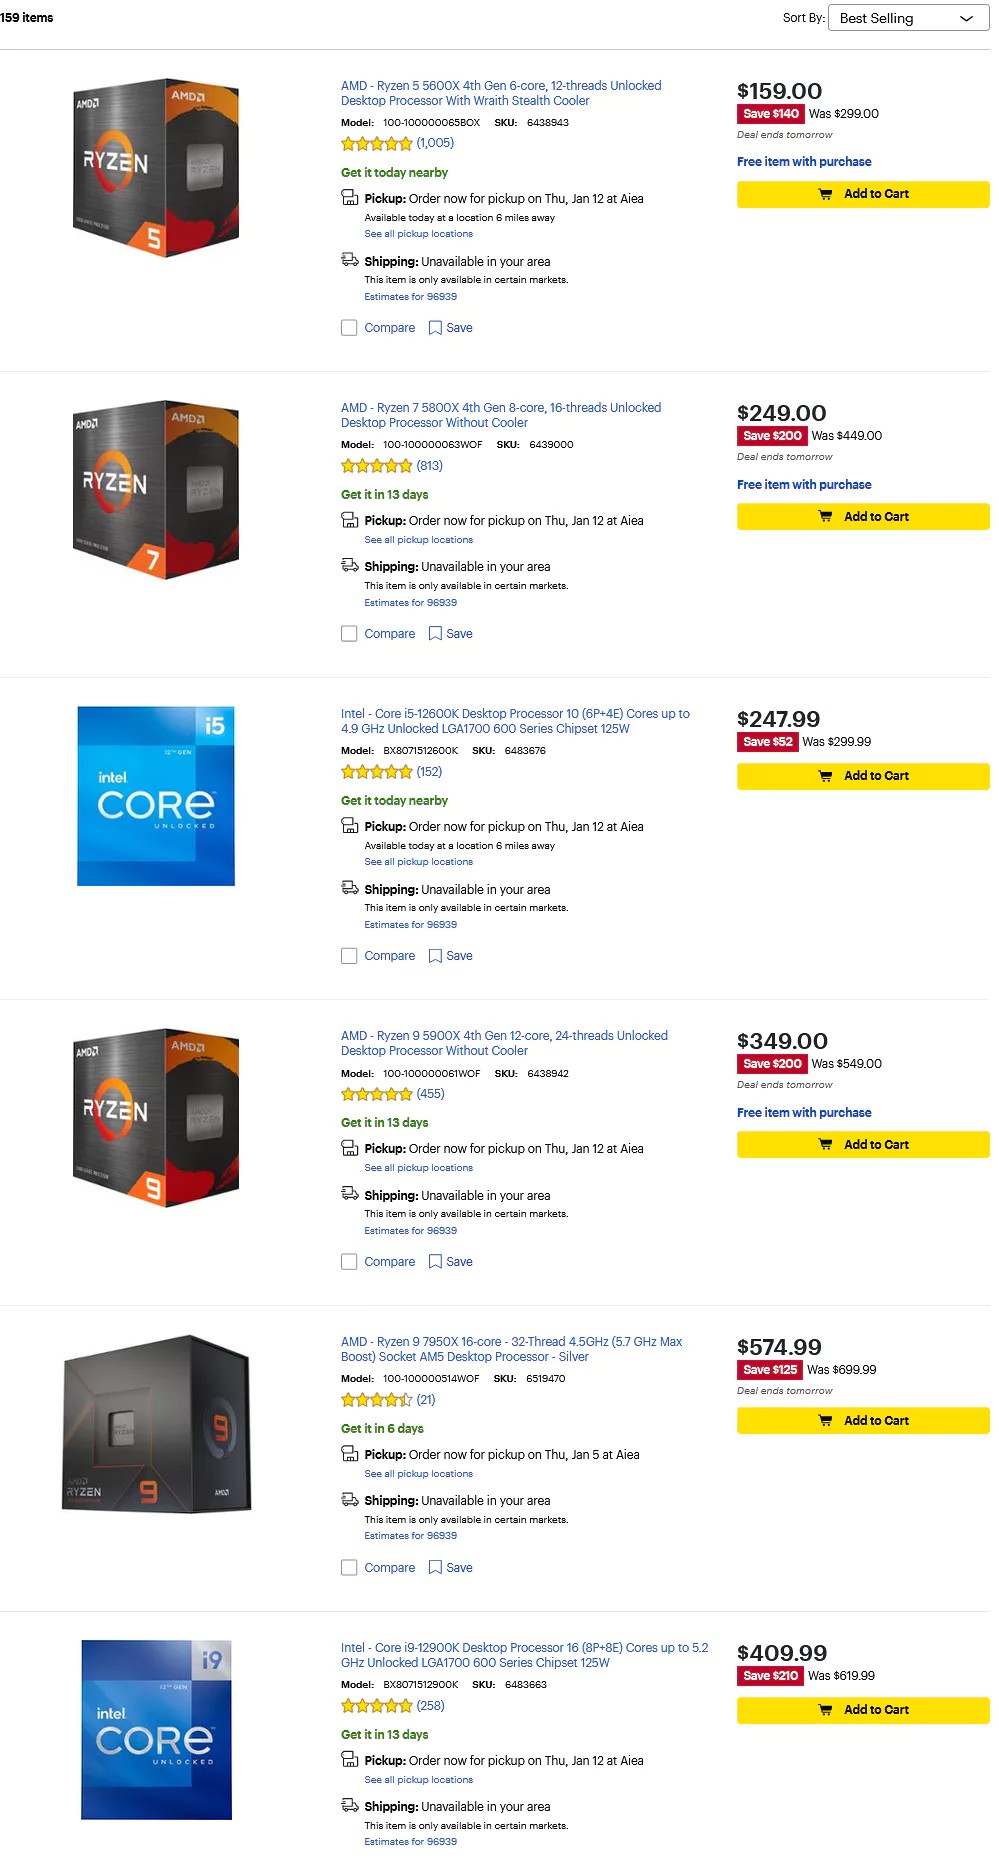See all pickup locations for Ryzen 7 5800X
The image size is (999, 1860).
418,540
